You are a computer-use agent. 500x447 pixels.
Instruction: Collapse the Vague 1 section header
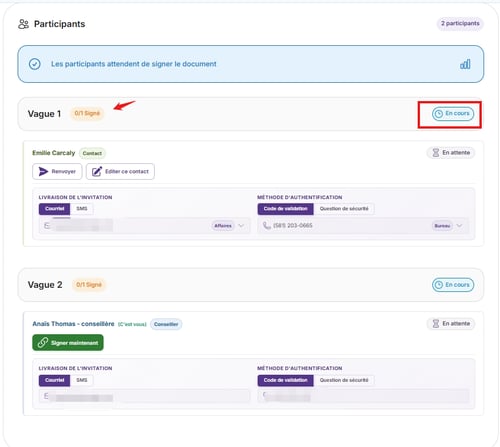click(x=251, y=114)
